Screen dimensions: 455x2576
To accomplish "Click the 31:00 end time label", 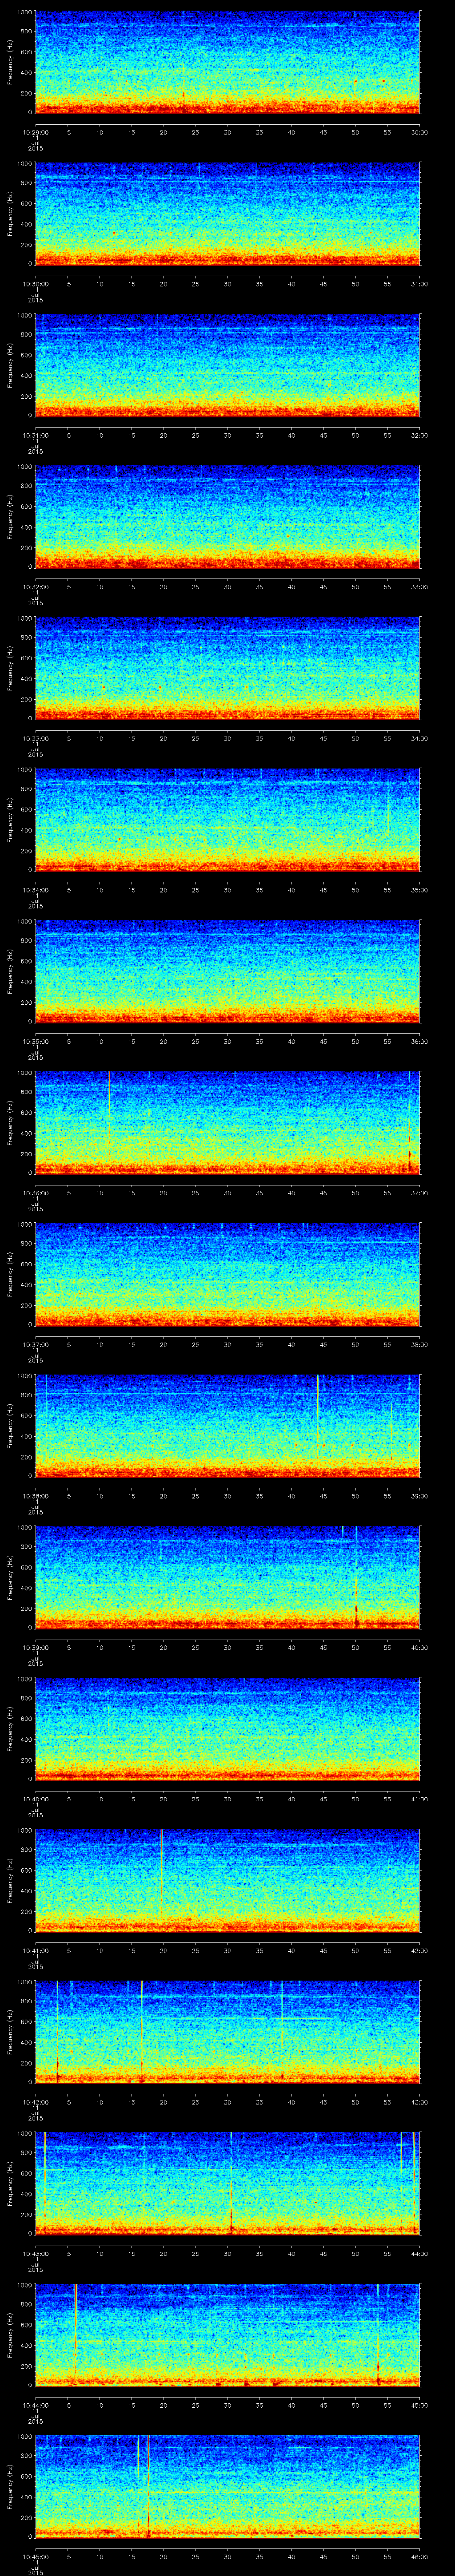I will point(419,284).
